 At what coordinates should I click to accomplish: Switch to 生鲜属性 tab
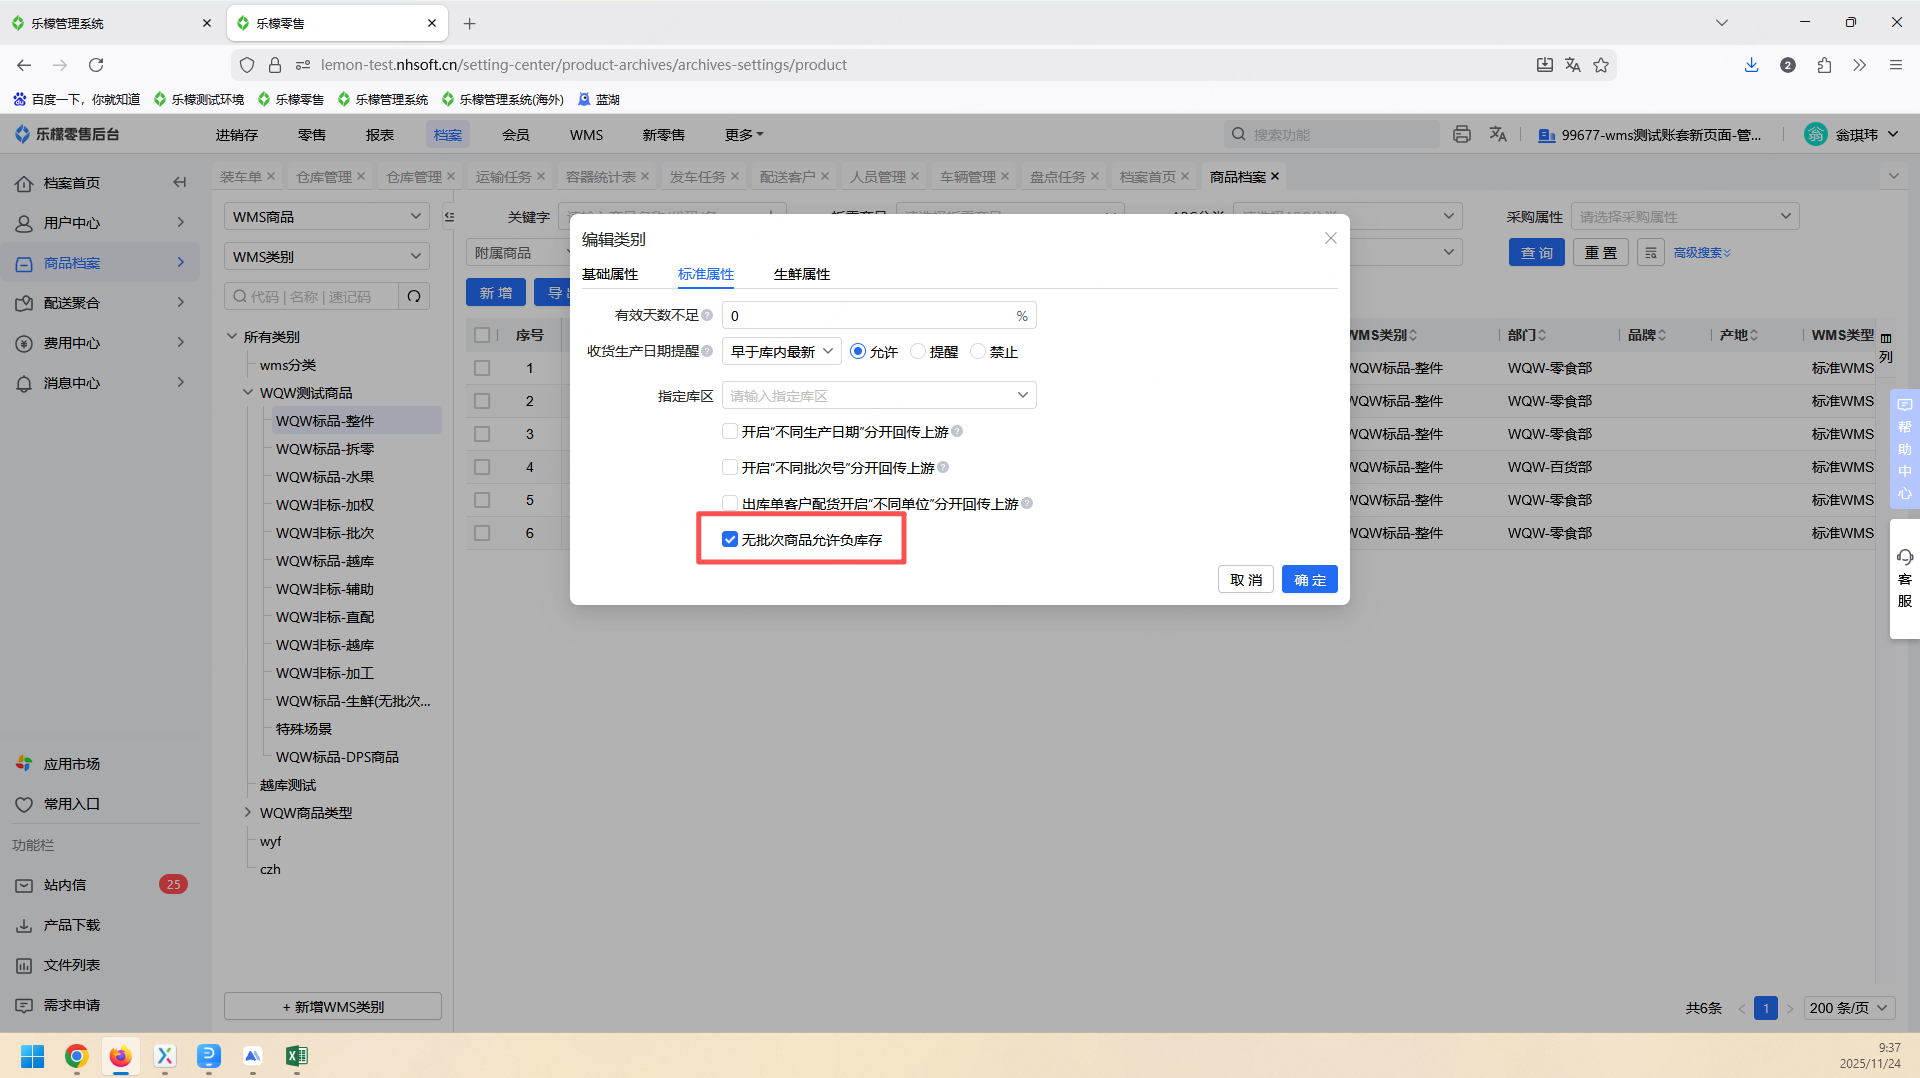click(802, 274)
